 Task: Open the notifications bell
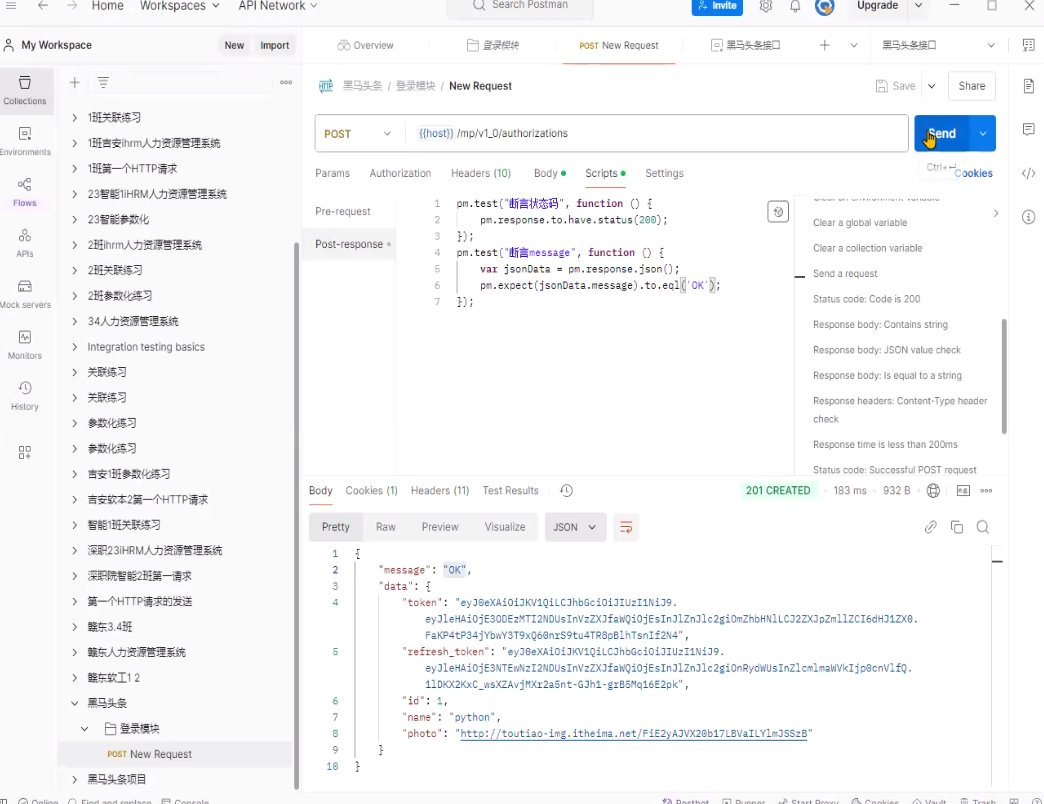tap(795, 6)
